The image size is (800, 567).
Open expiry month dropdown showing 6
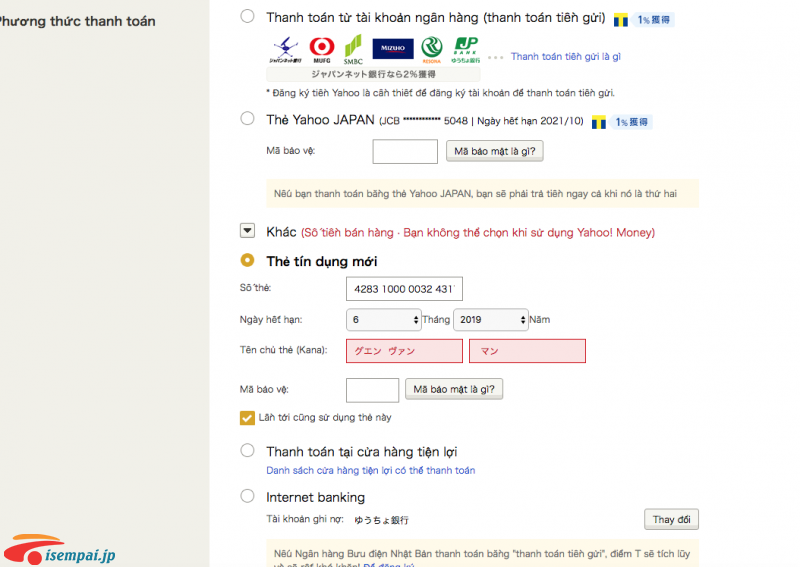point(384,319)
